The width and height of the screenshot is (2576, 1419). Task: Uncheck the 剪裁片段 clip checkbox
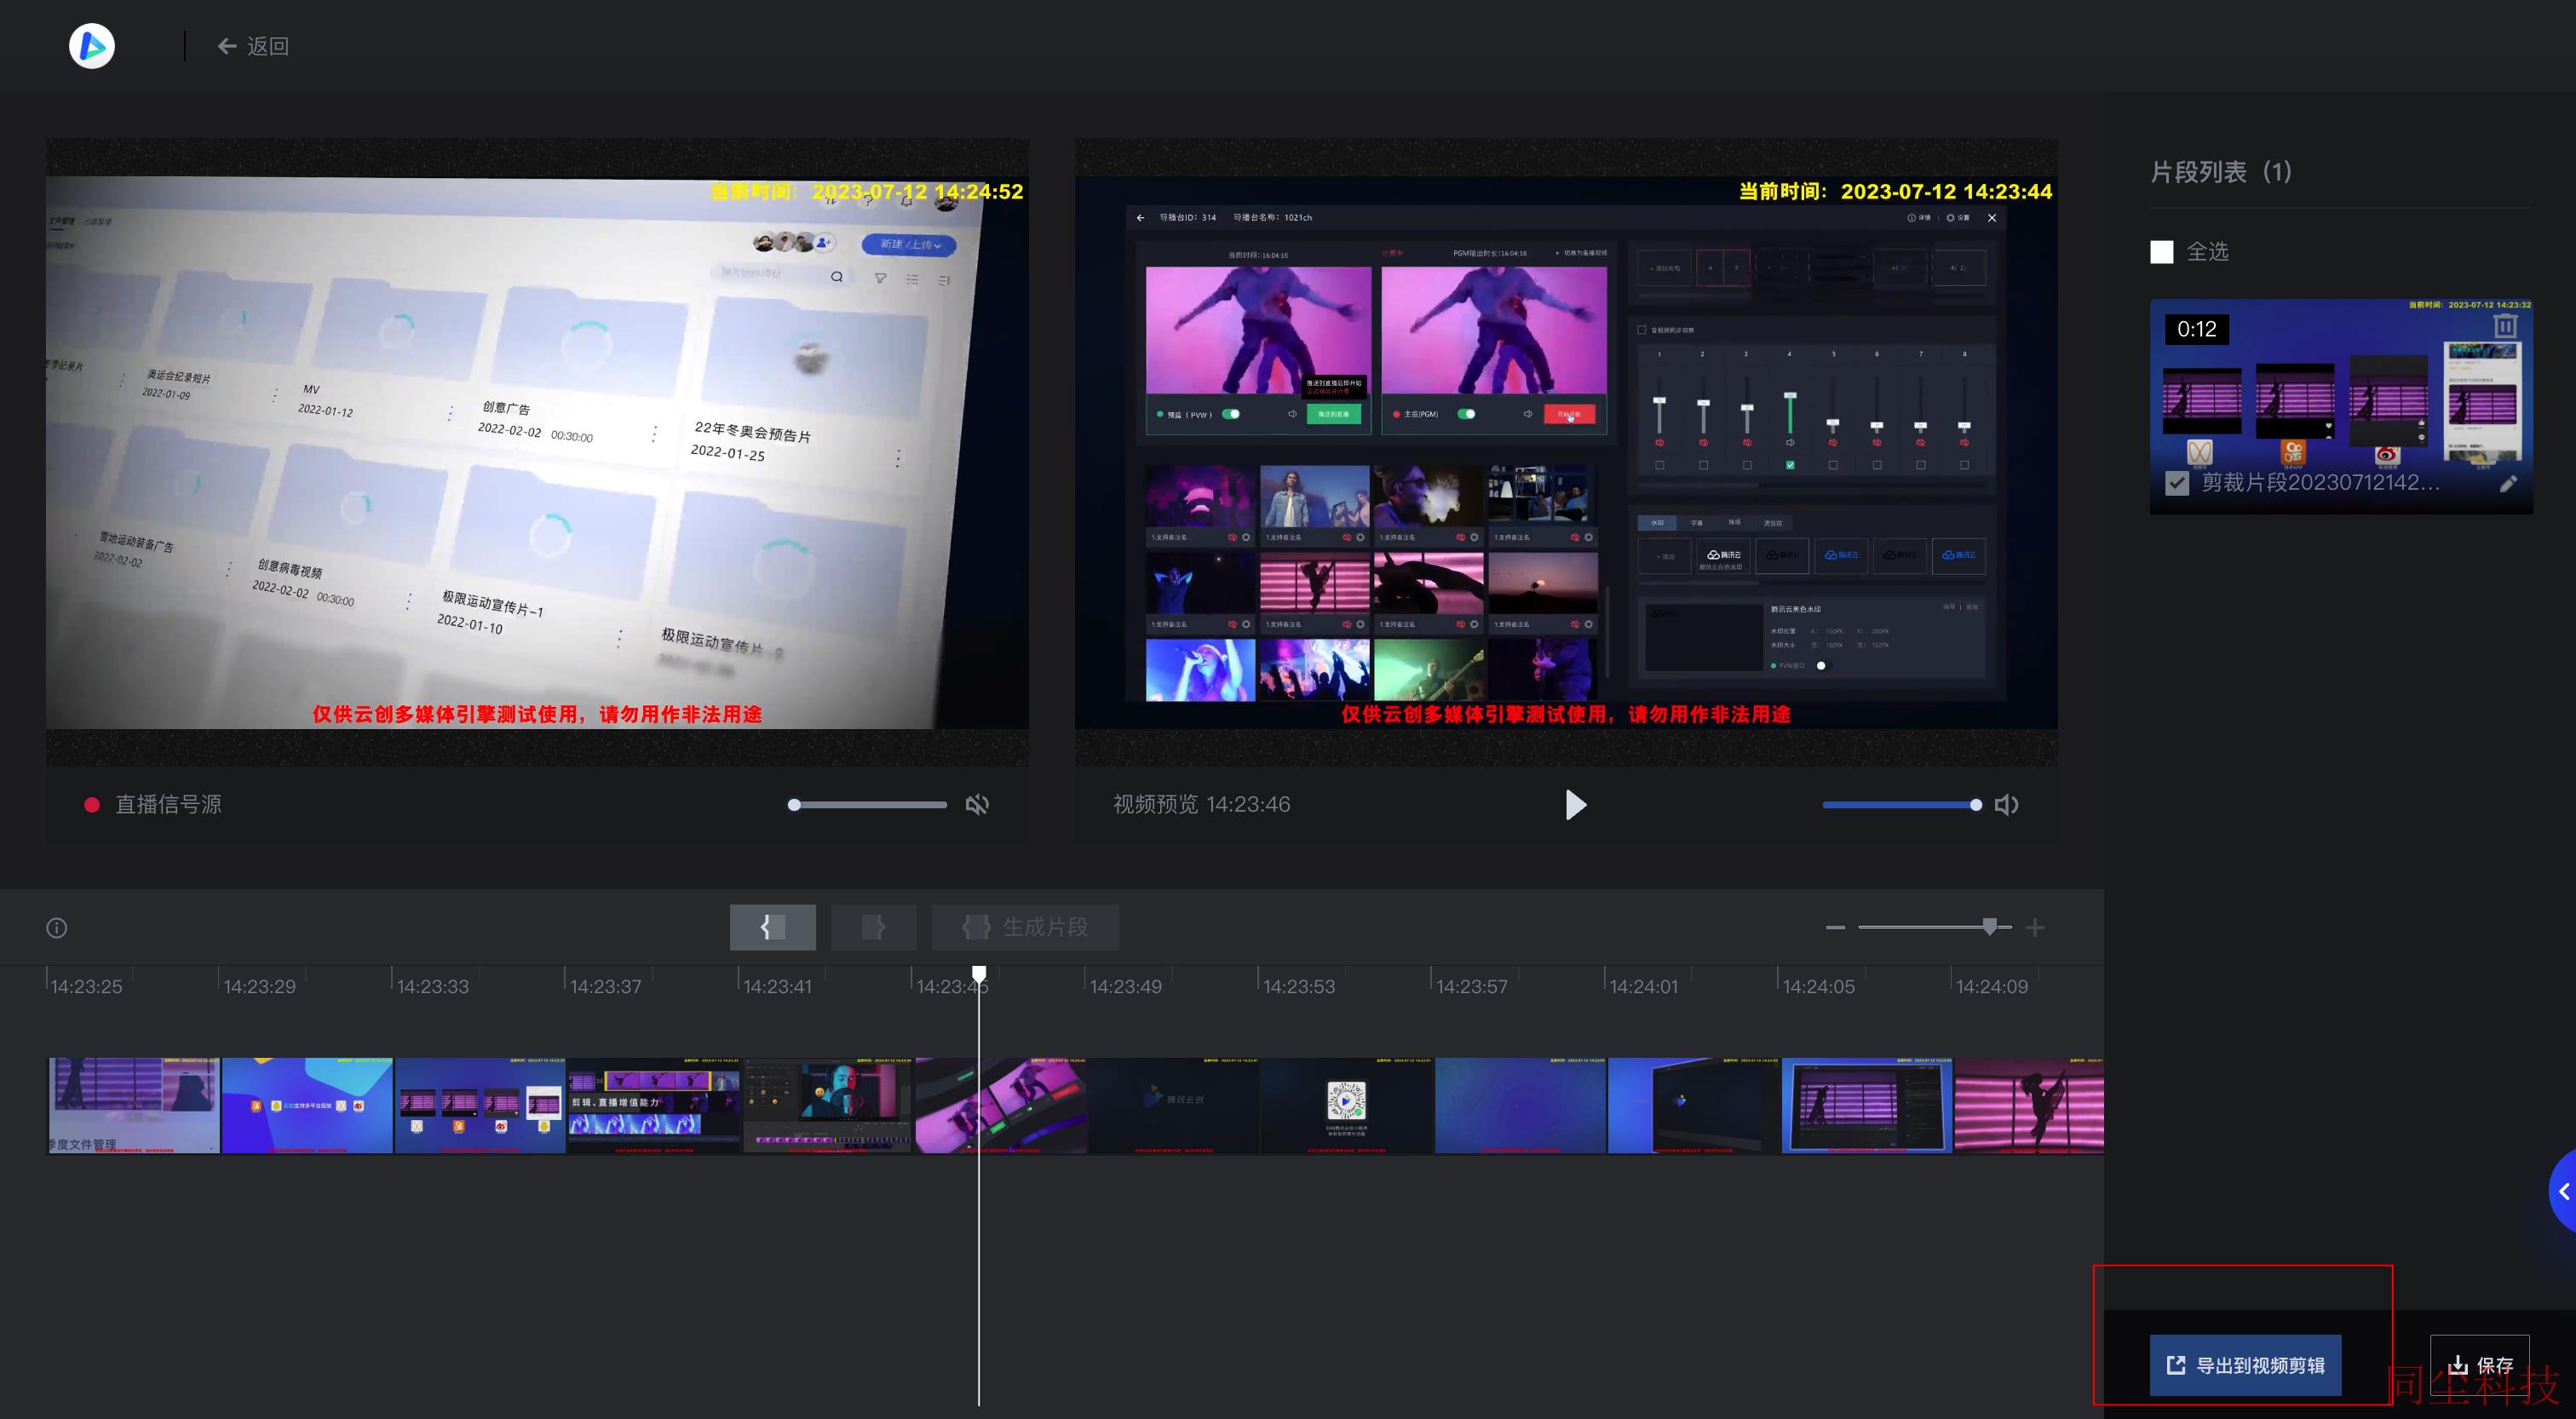pyautogui.click(x=2176, y=484)
